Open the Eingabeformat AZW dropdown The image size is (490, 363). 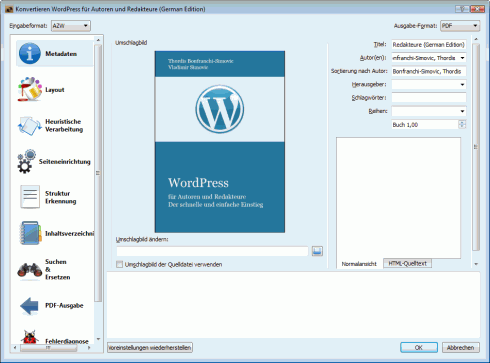(x=71, y=26)
